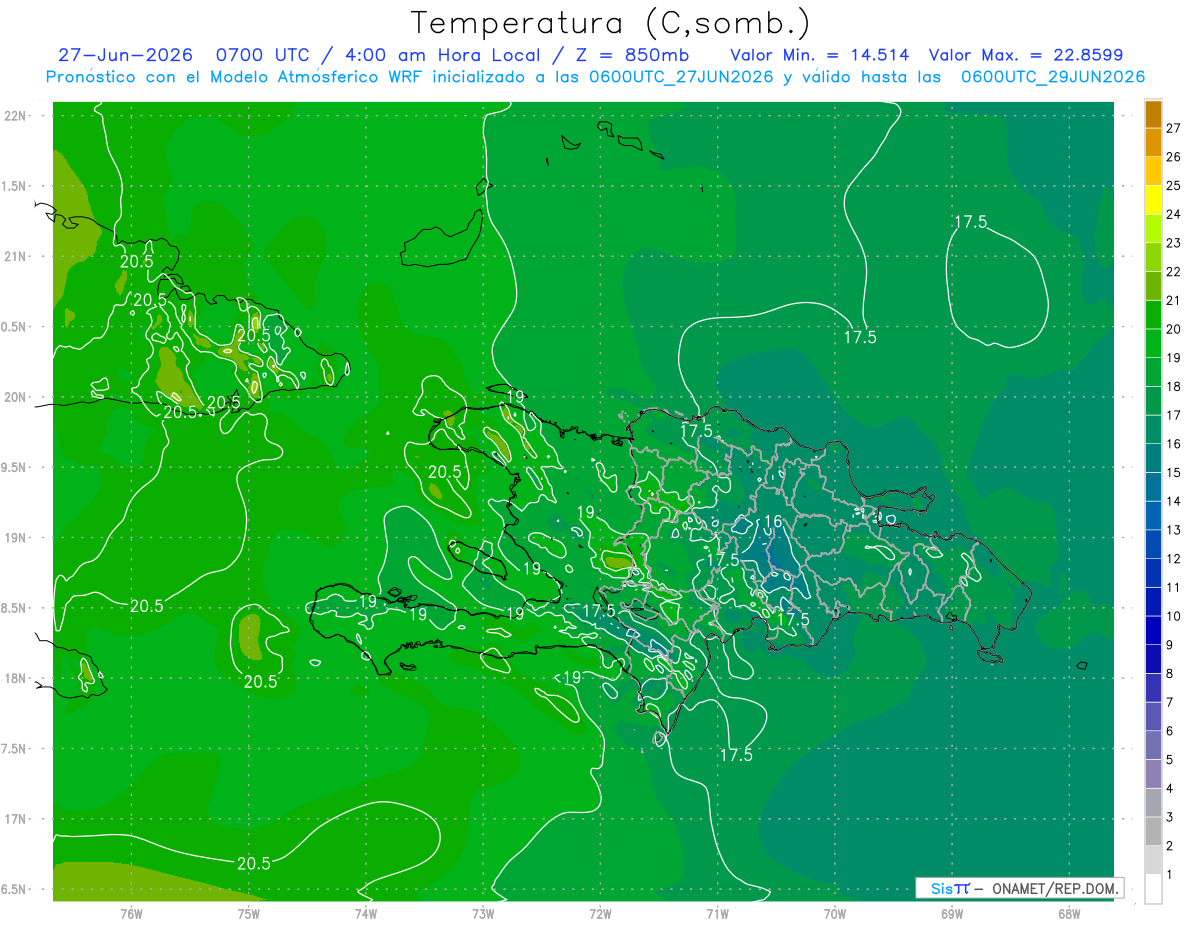The width and height of the screenshot is (1200, 927).
Task: Click the '18N' latitude label
Action: [14, 678]
